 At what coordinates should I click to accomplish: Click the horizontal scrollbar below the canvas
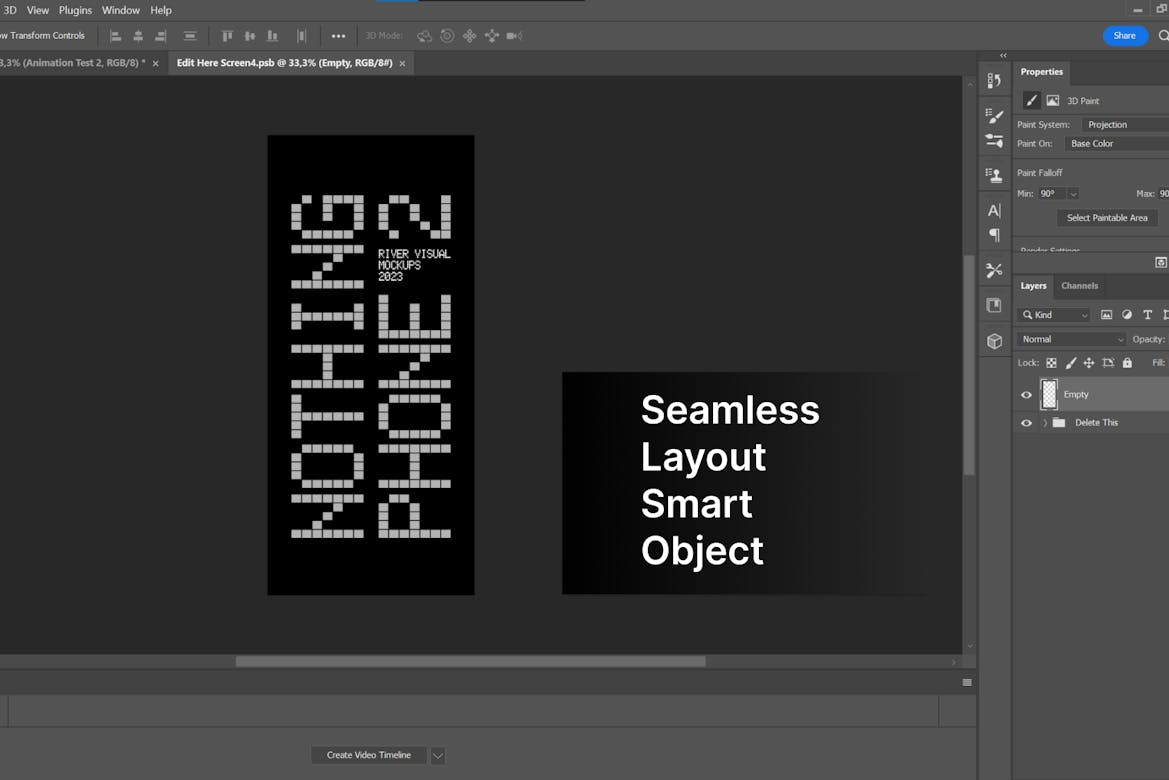tap(470, 661)
